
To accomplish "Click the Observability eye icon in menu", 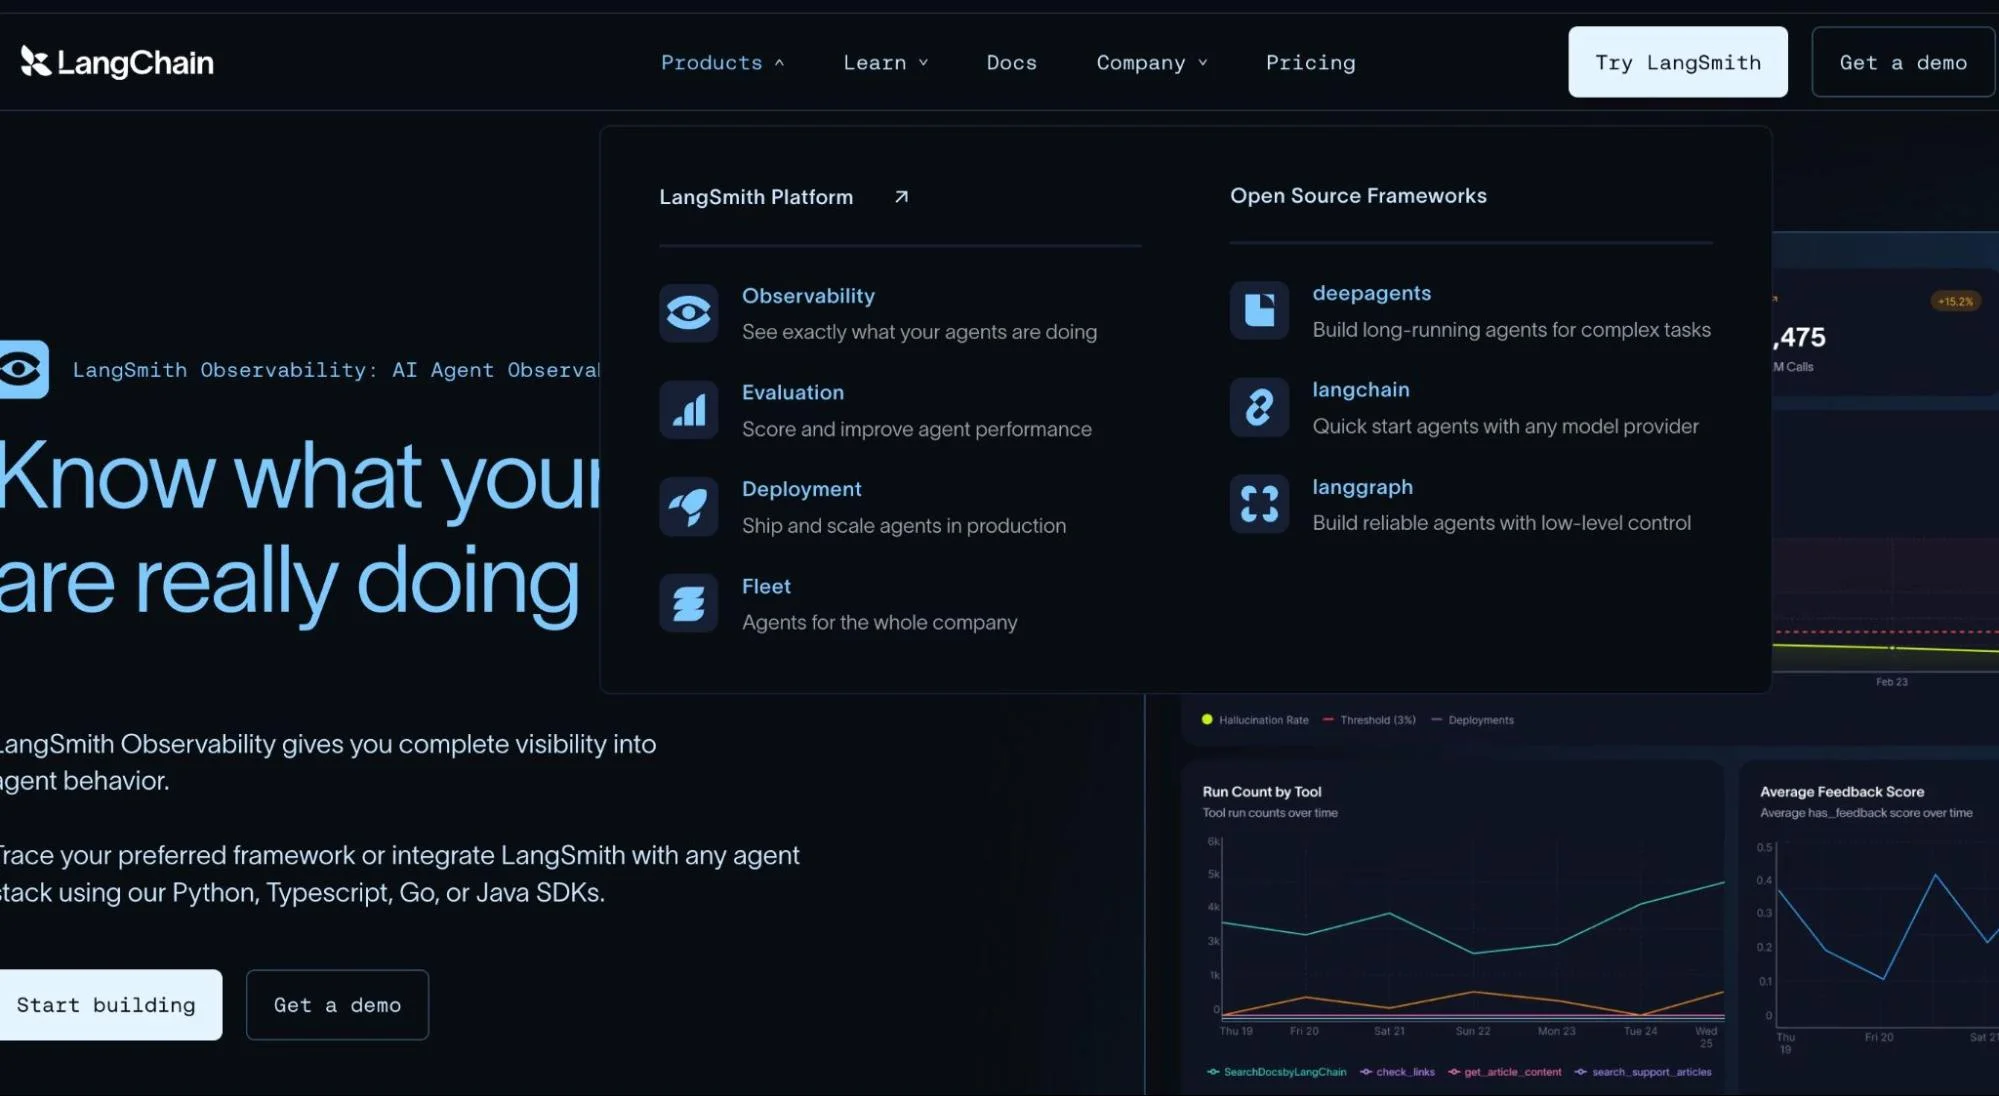I will 688,313.
